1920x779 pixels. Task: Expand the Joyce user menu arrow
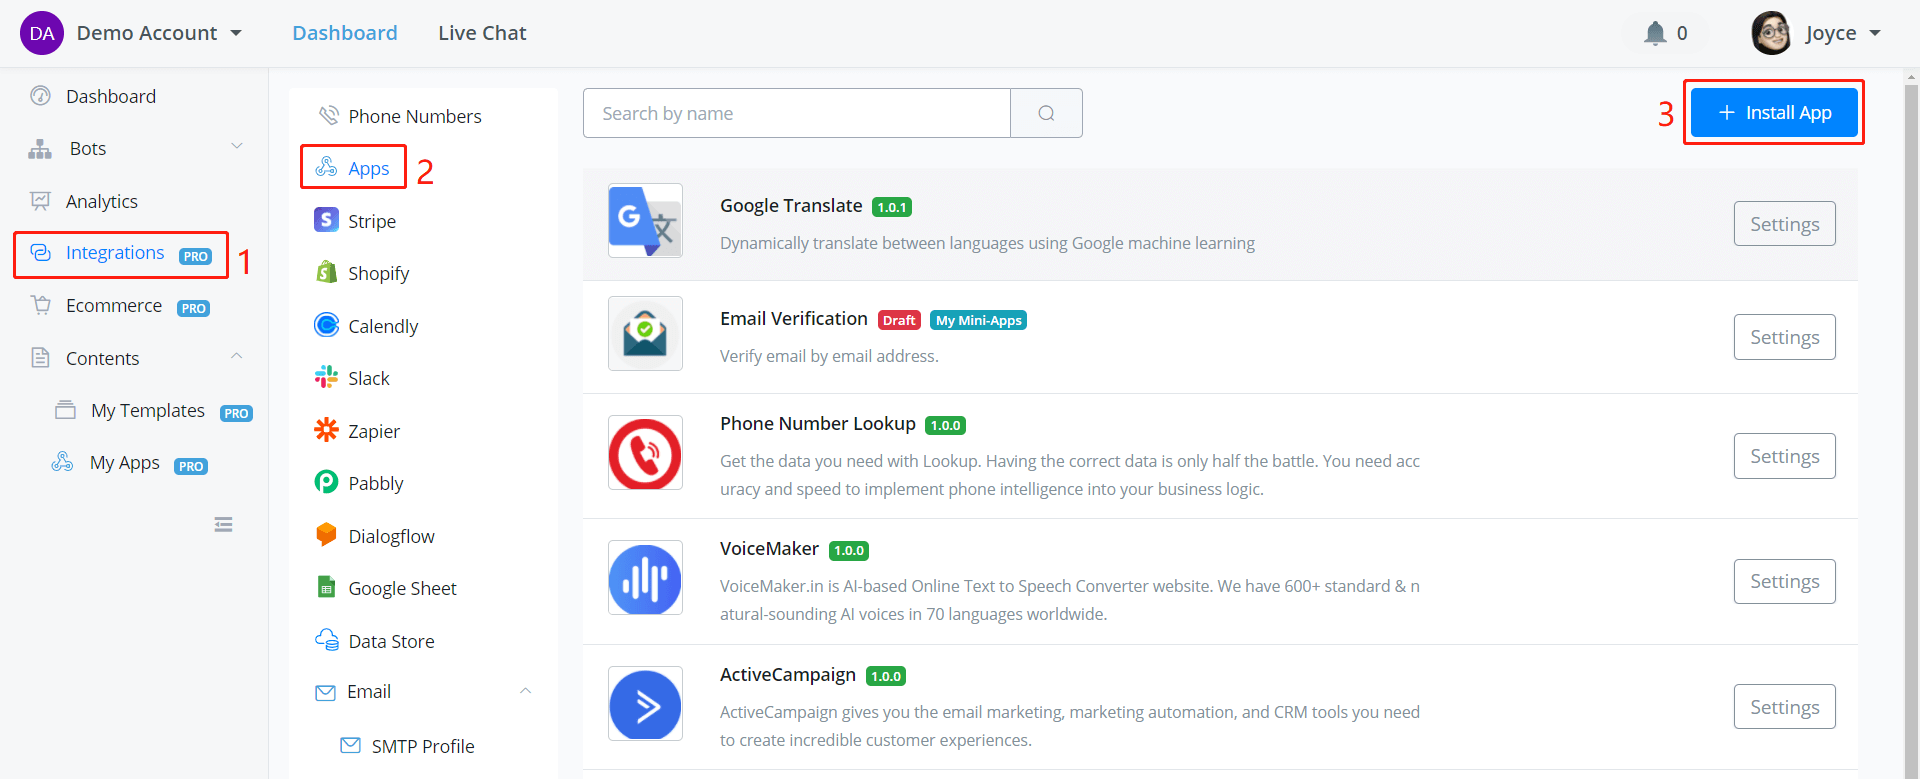click(1875, 33)
